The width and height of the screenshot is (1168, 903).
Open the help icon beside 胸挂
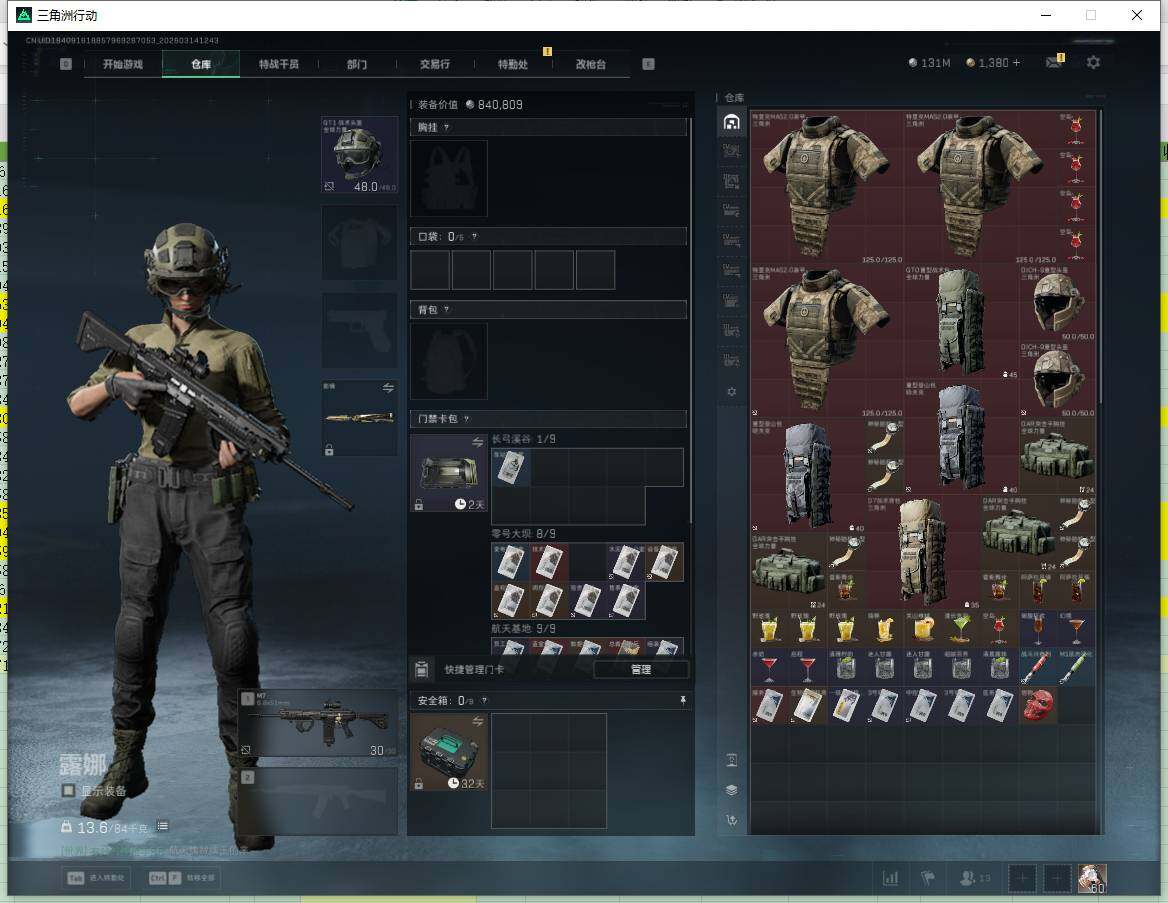click(446, 127)
